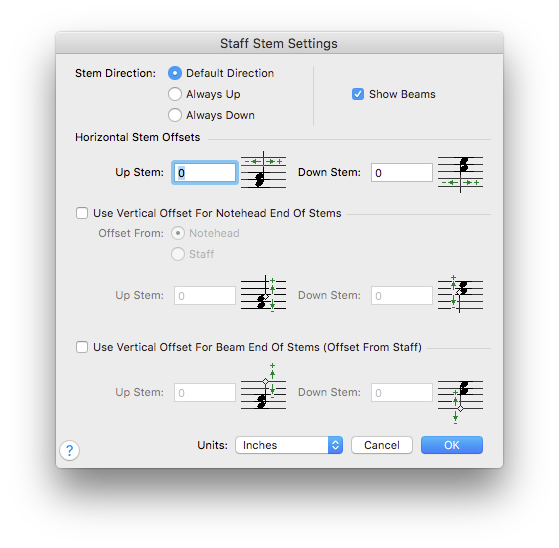
Task: Click the Units dropdown arrow stepper
Action: tap(335, 445)
